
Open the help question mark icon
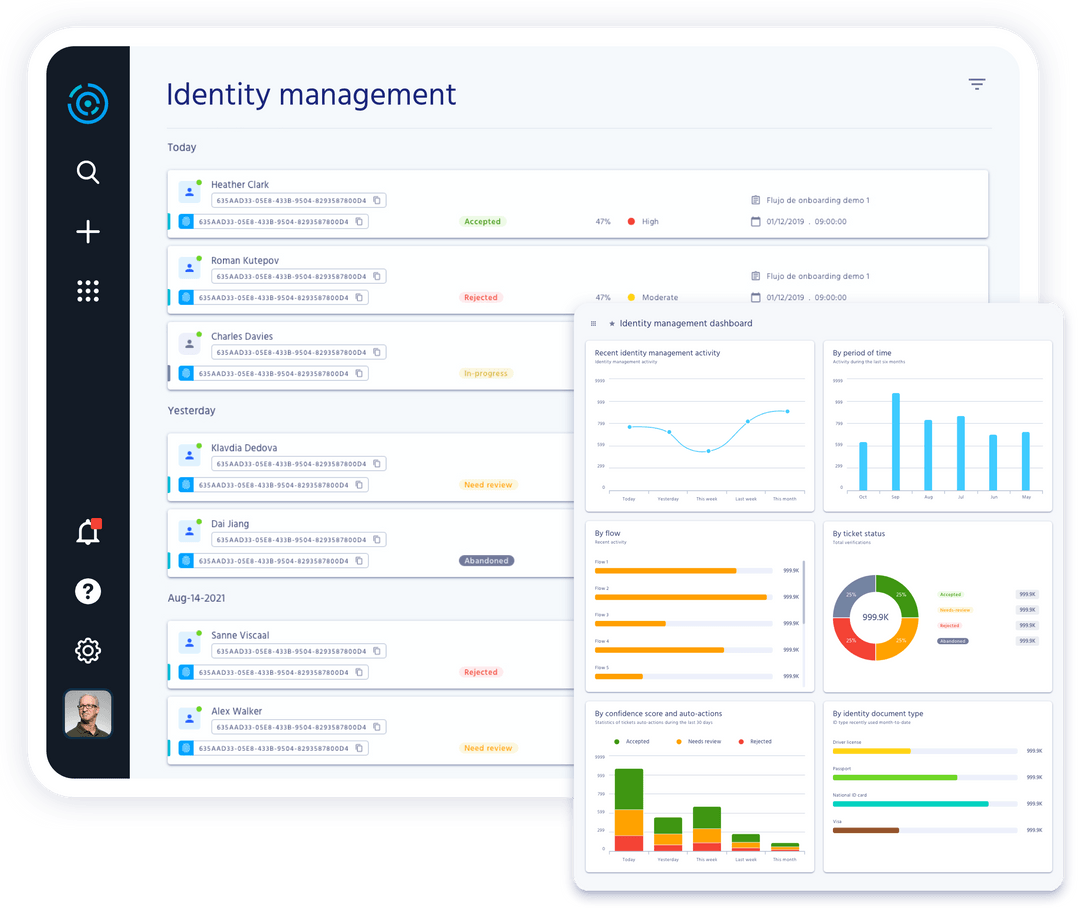click(x=88, y=591)
